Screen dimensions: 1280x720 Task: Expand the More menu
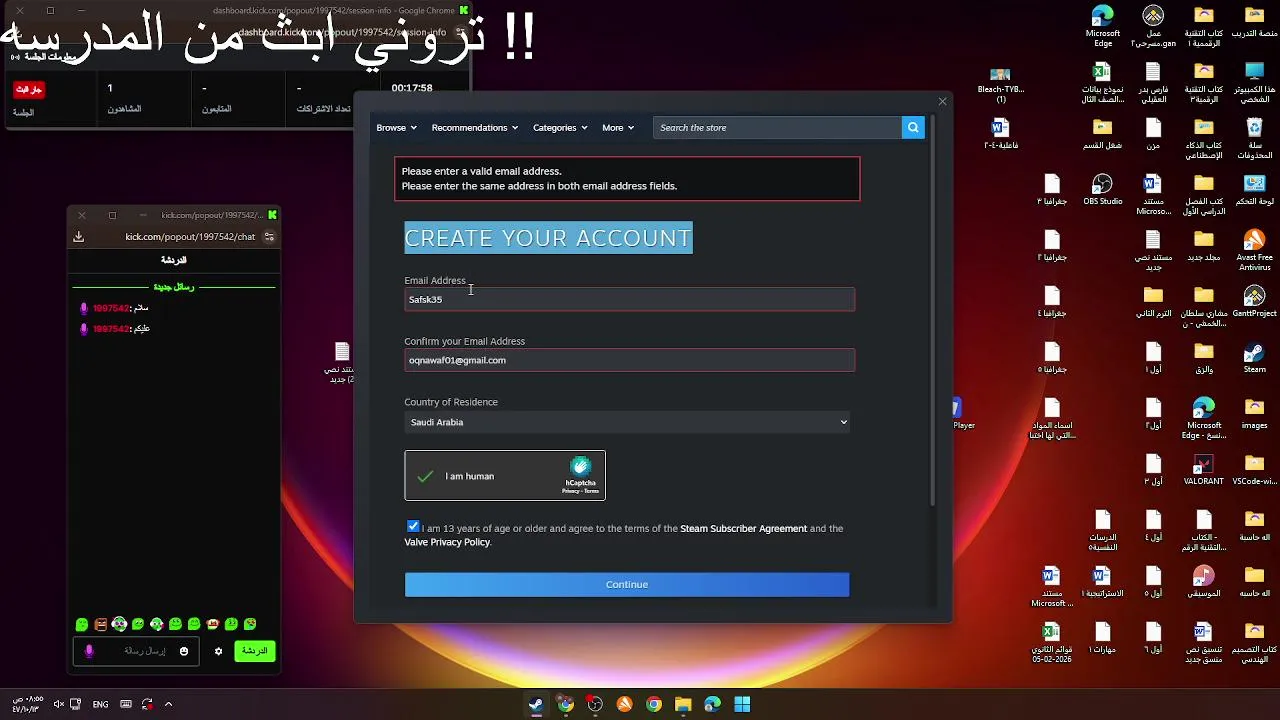pyautogui.click(x=617, y=128)
